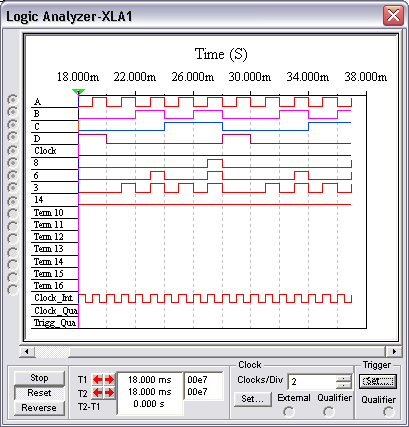Move cursor T1 right with red arrow
The image size is (409, 427).
click(x=109, y=380)
